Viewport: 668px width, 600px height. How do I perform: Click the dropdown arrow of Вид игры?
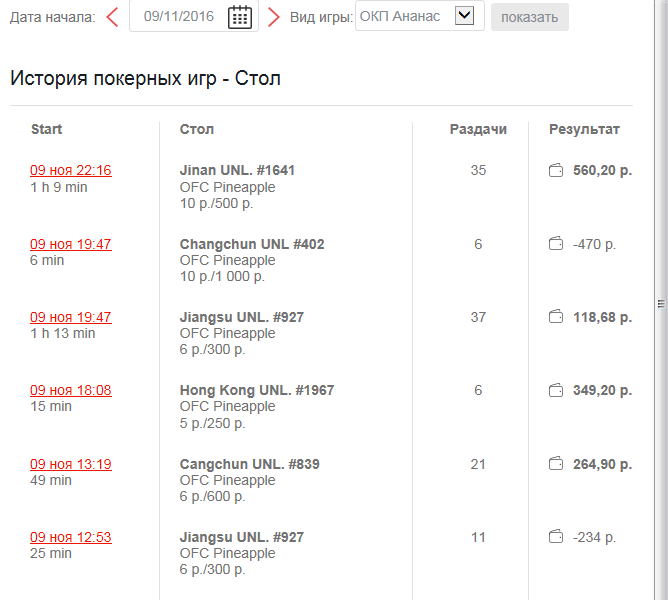(x=464, y=16)
